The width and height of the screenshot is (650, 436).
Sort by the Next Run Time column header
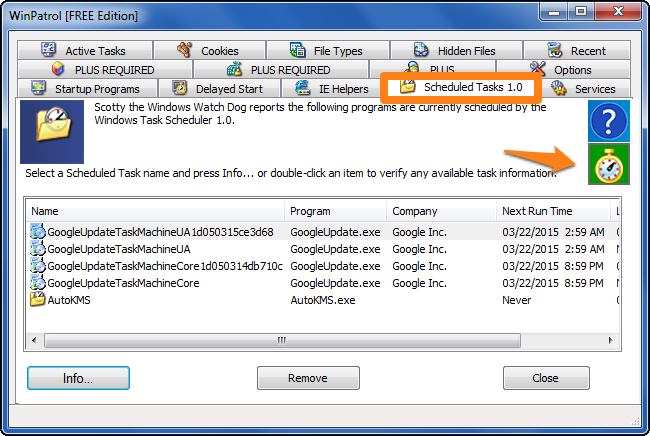coord(553,211)
